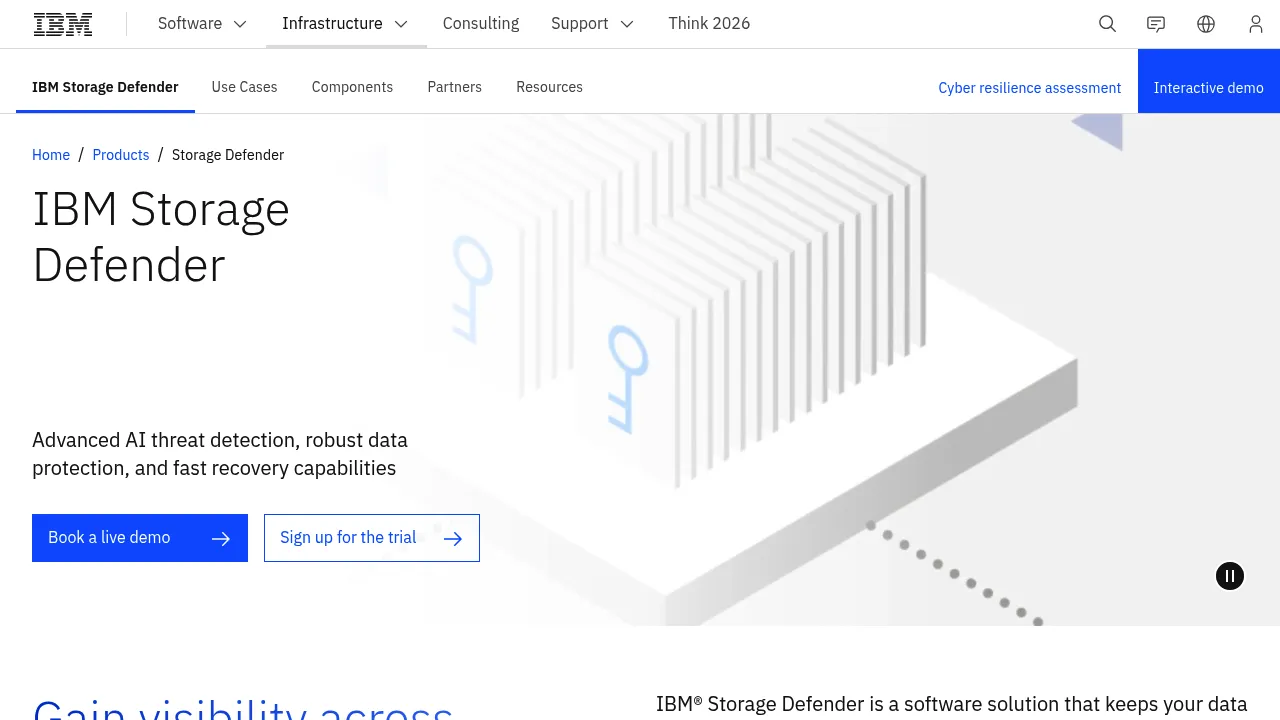The height and width of the screenshot is (720, 1280).
Task: Click the IBM logo
Action: [63, 24]
